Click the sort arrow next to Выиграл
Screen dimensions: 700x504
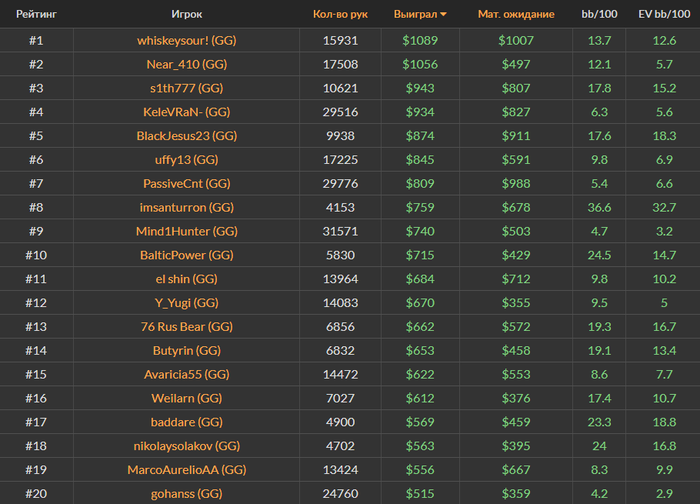pos(443,15)
